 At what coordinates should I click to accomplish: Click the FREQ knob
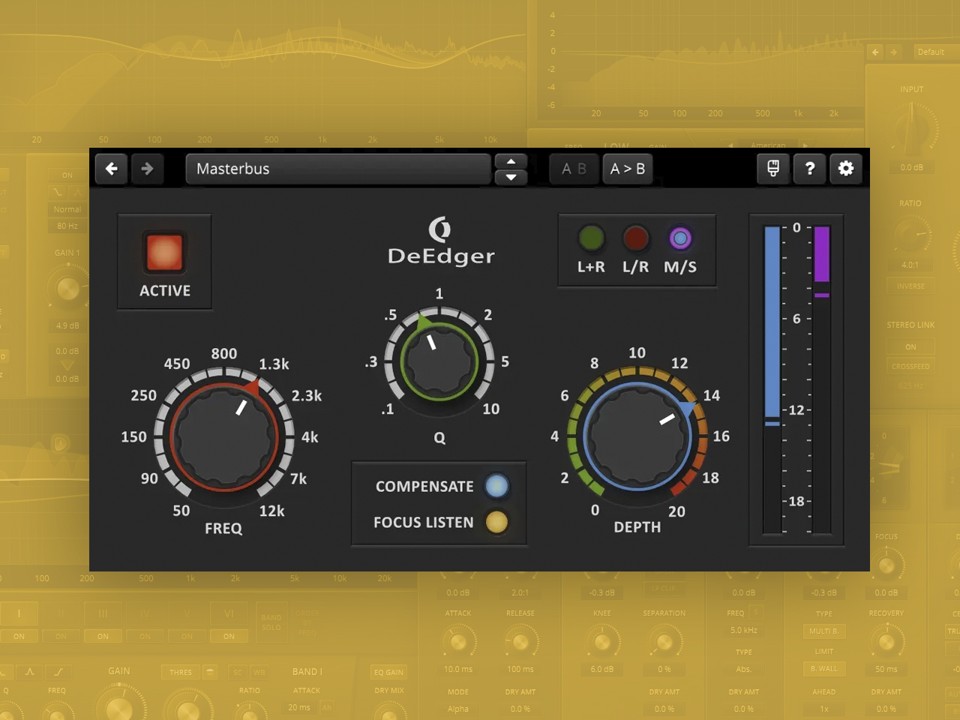tap(224, 437)
